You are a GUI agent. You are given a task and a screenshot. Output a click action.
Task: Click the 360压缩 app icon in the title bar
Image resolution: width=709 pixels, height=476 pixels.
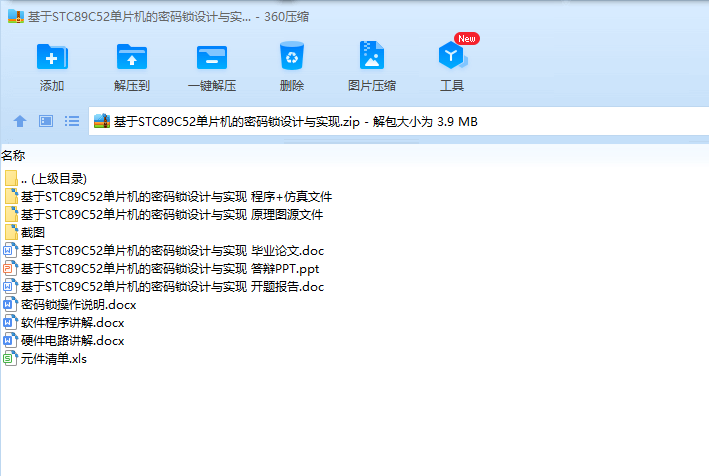click(x=16, y=16)
